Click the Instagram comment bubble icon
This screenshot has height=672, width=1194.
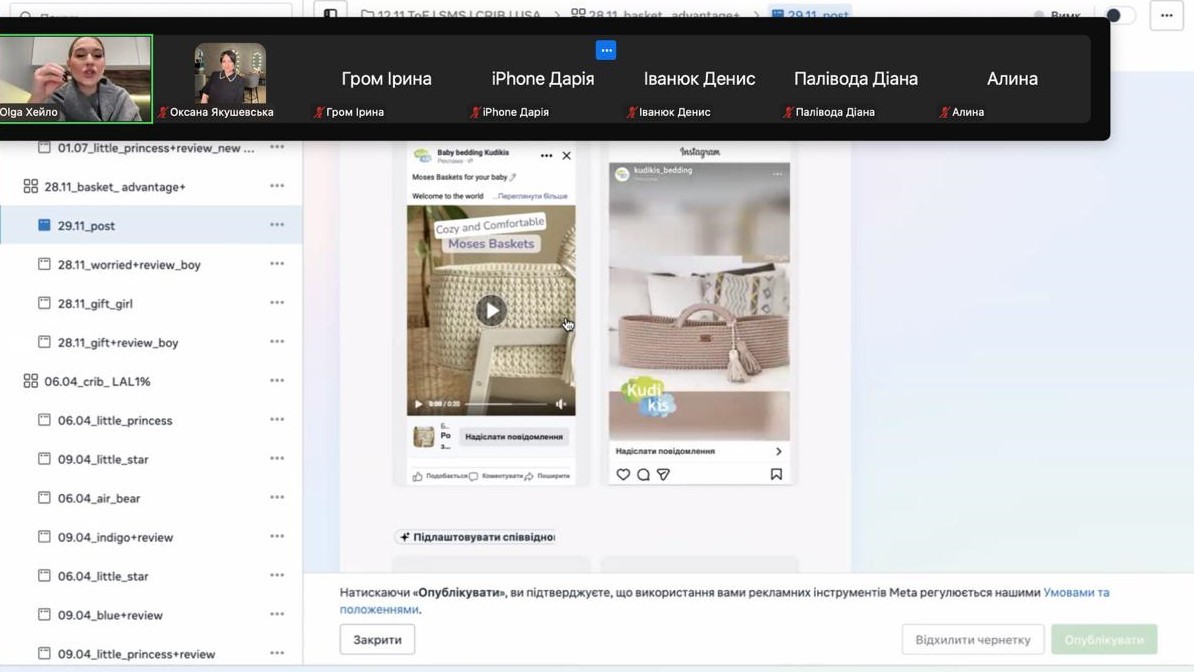[x=643, y=475]
